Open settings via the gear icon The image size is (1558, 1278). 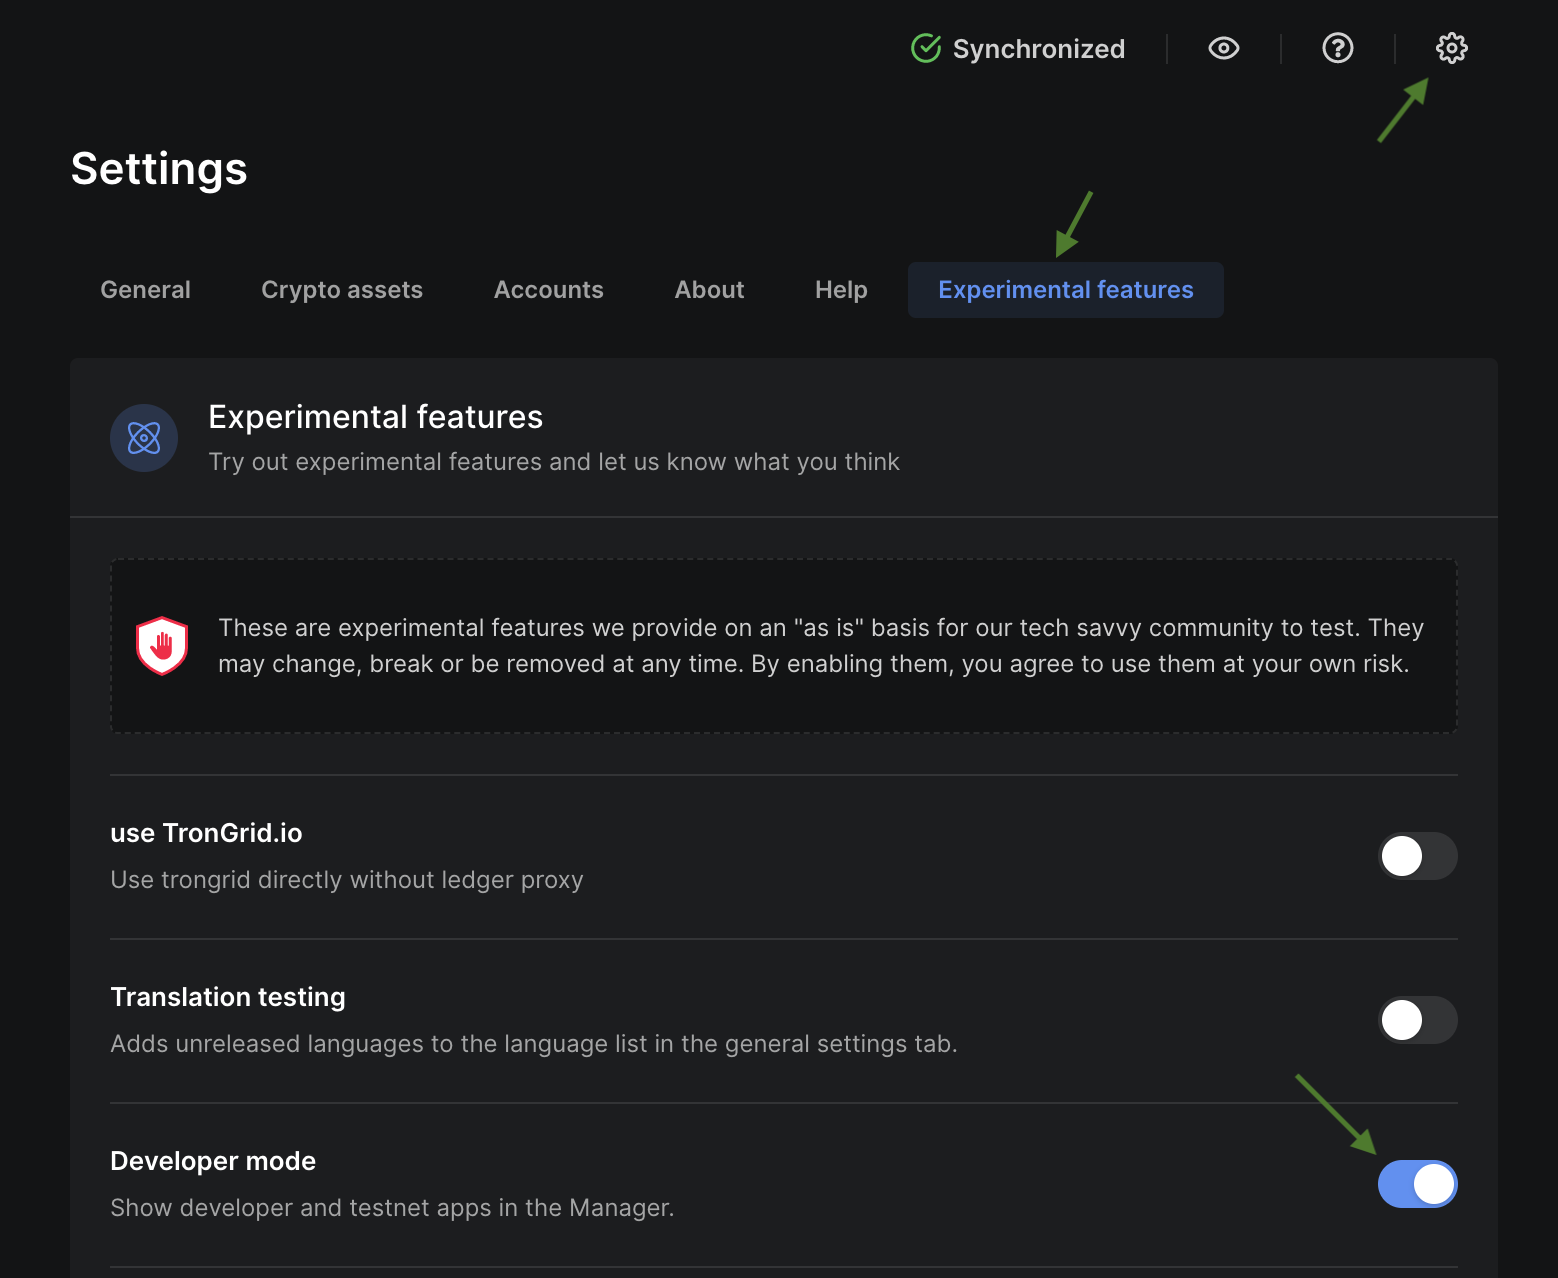pyautogui.click(x=1451, y=48)
